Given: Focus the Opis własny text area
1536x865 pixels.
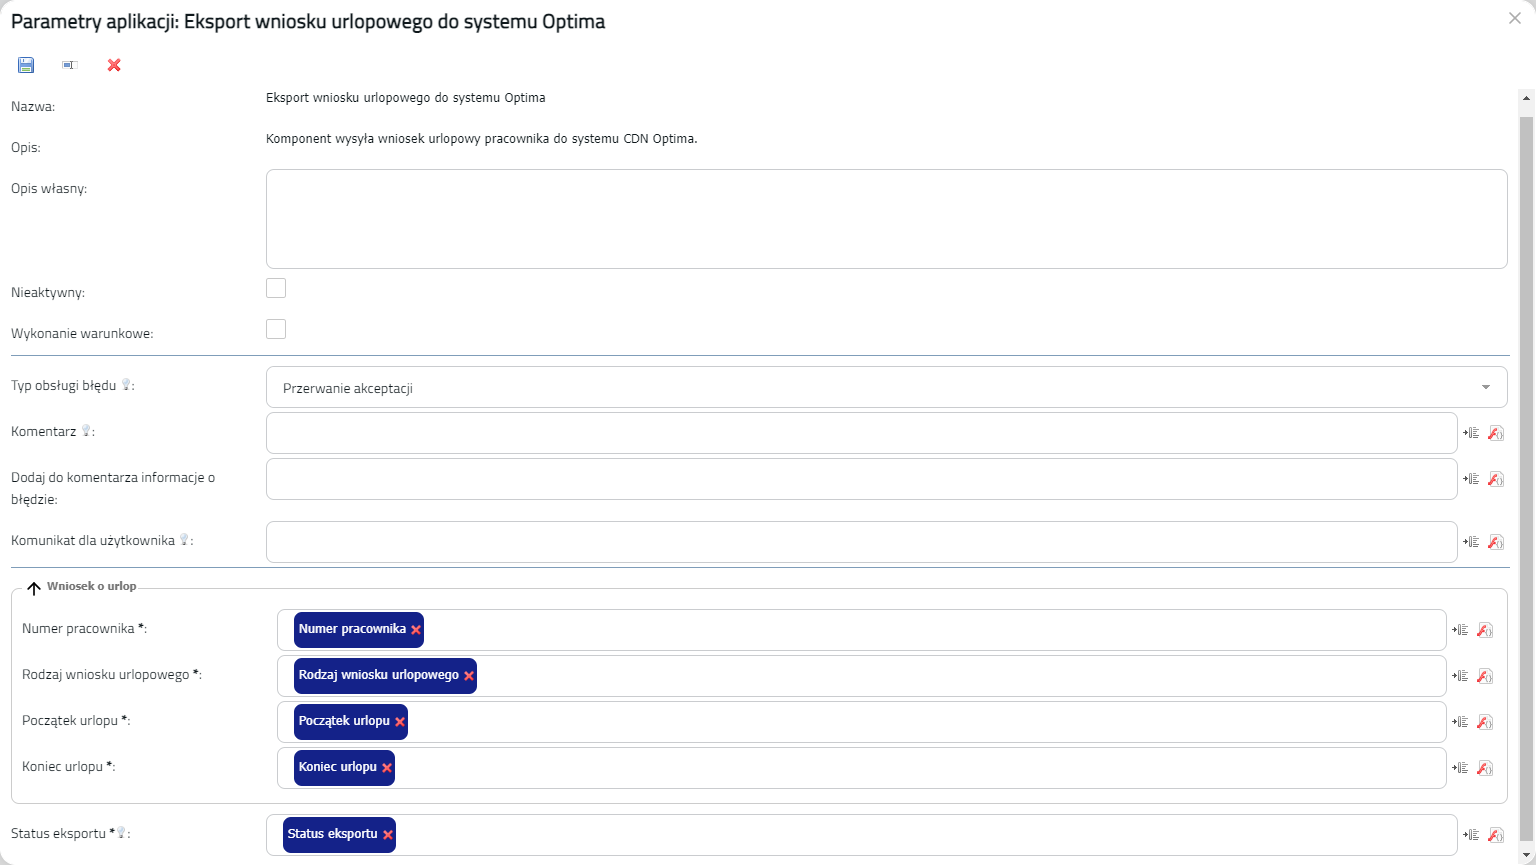Looking at the screenshot, I should point(886,219).
